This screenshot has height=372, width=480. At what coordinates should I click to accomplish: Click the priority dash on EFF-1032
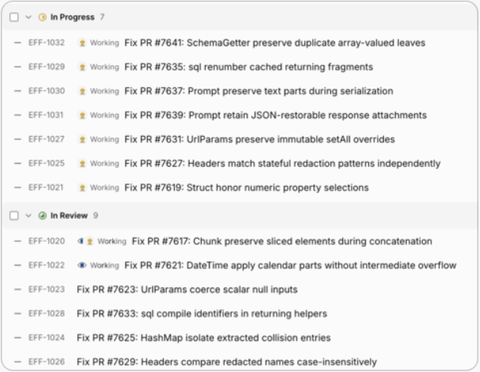[x=18, y=43]
